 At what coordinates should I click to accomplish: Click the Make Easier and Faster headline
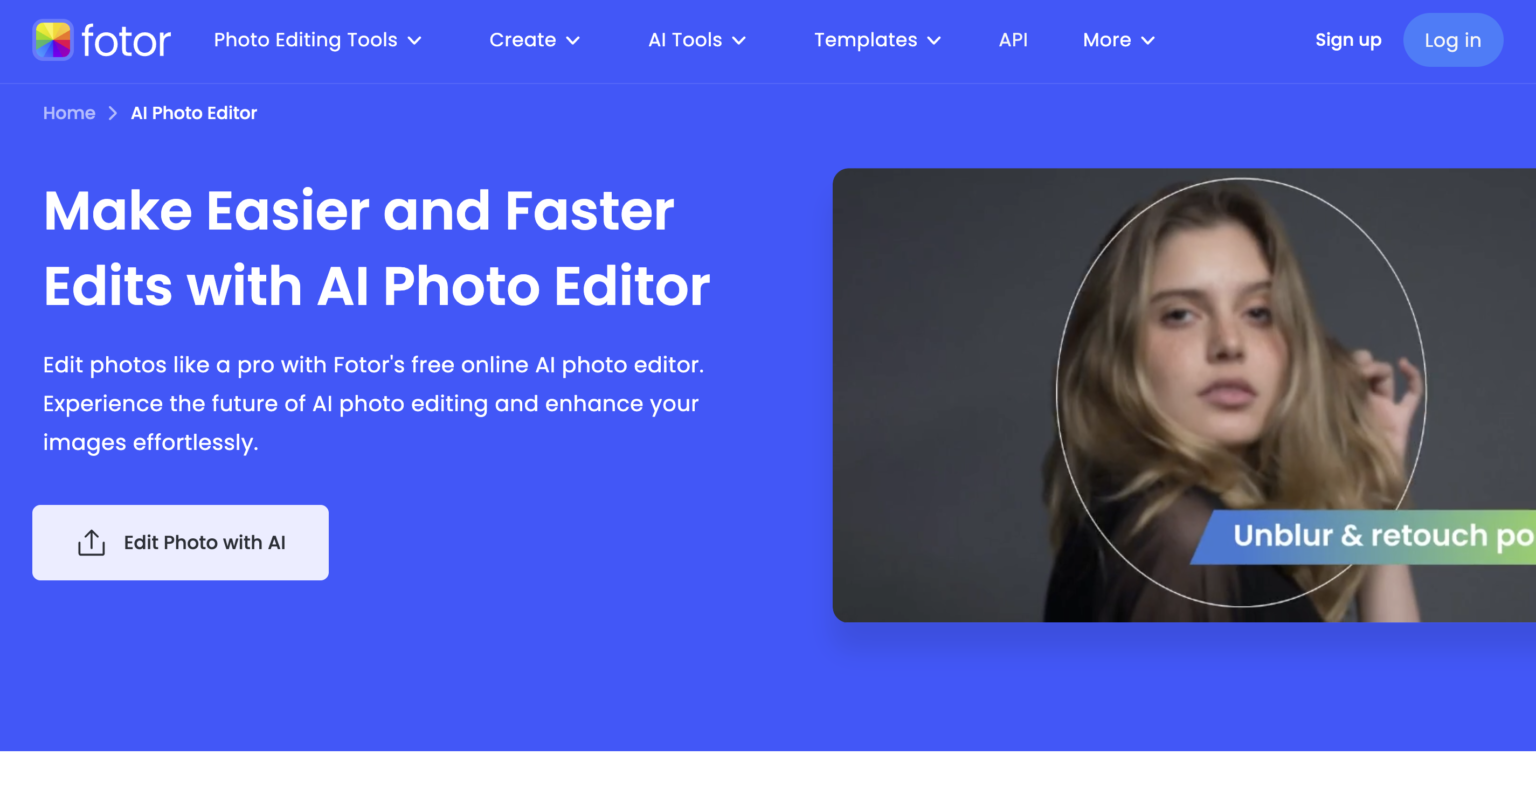(x=376, y=248)
